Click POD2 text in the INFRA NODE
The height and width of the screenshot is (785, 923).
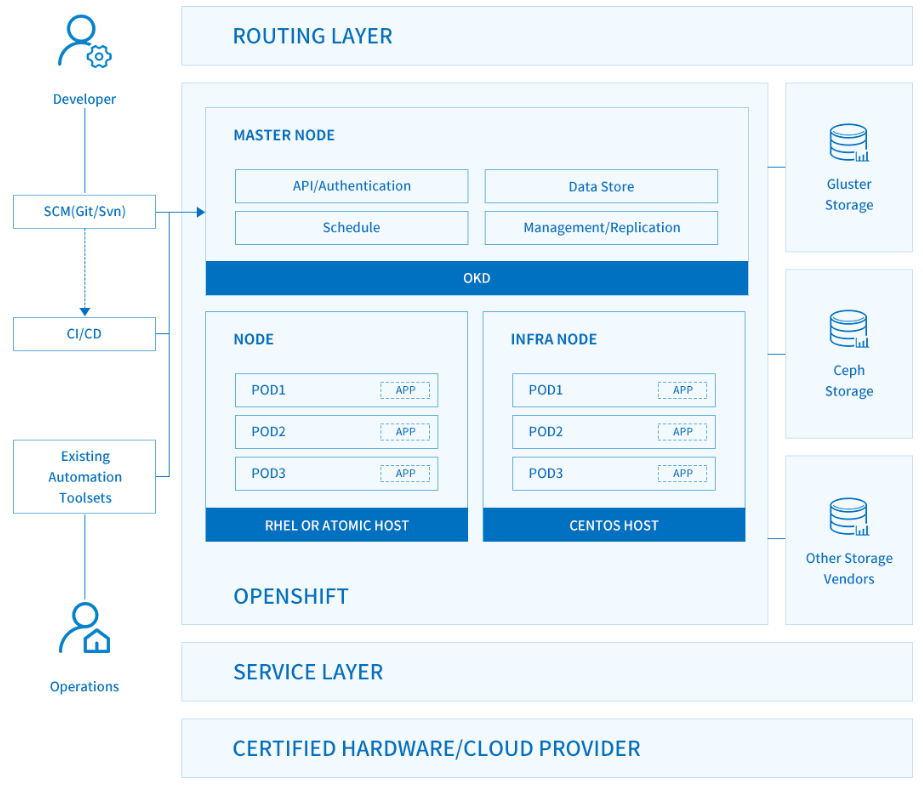pos(546,432)
